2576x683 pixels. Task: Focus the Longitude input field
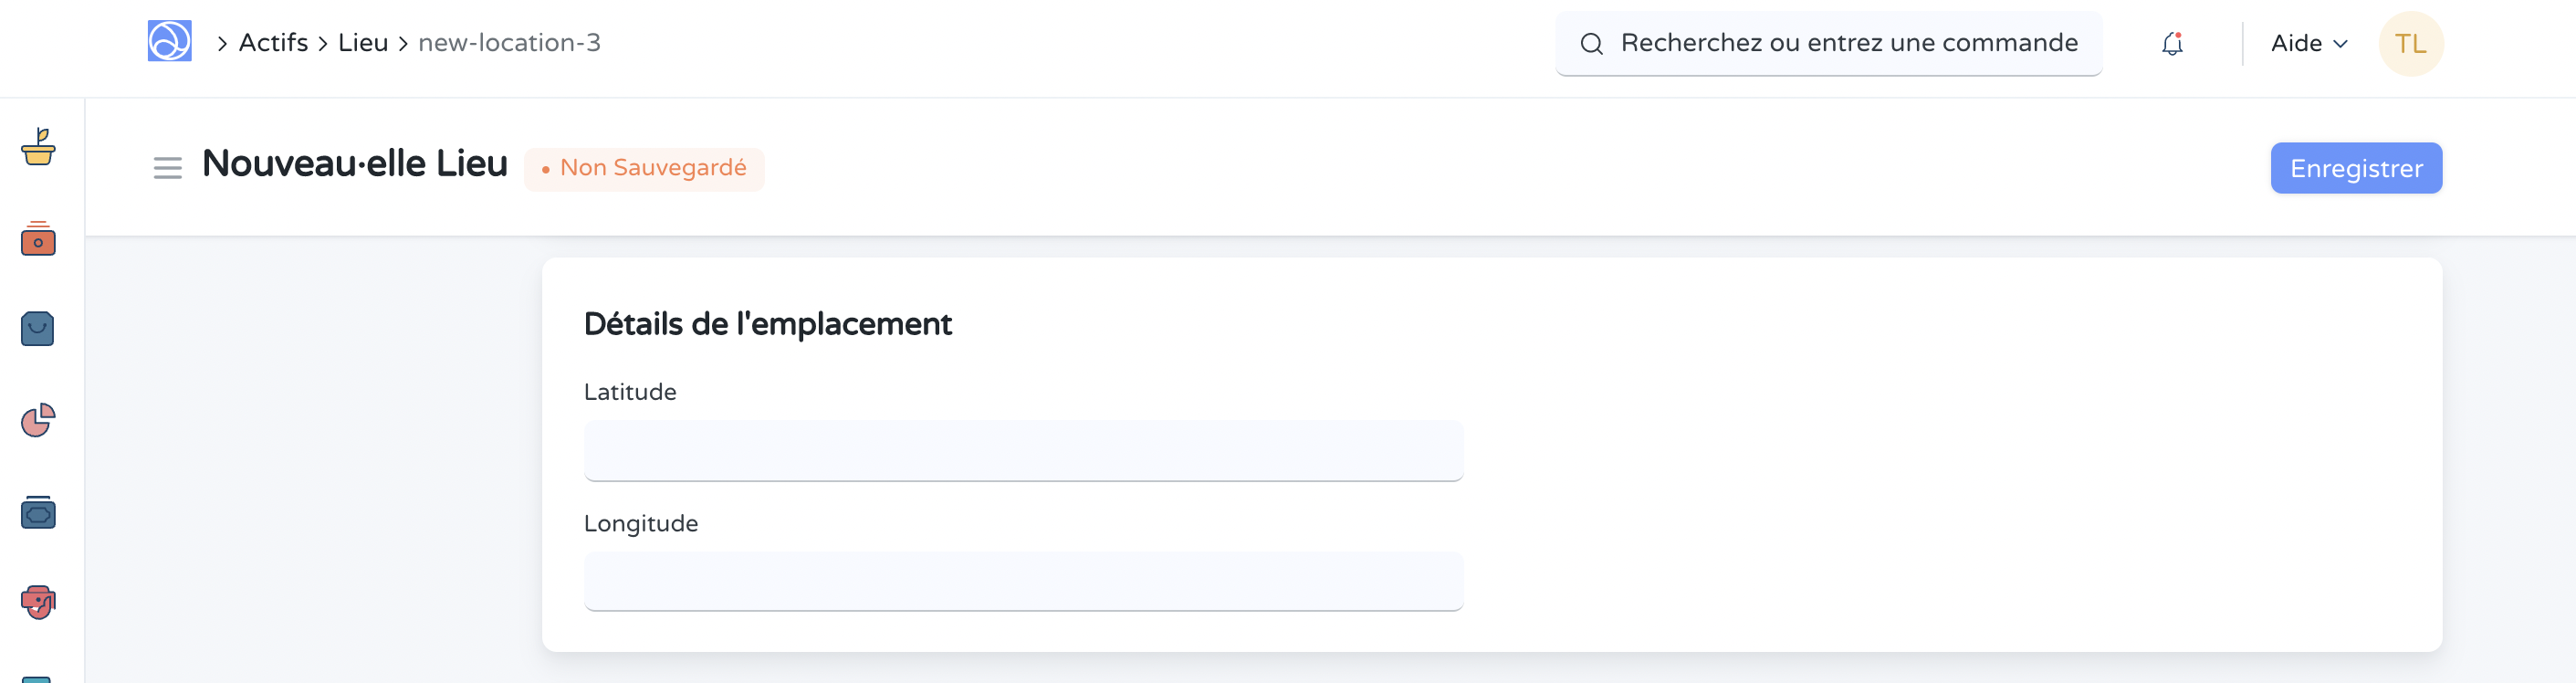(1023, 581)
